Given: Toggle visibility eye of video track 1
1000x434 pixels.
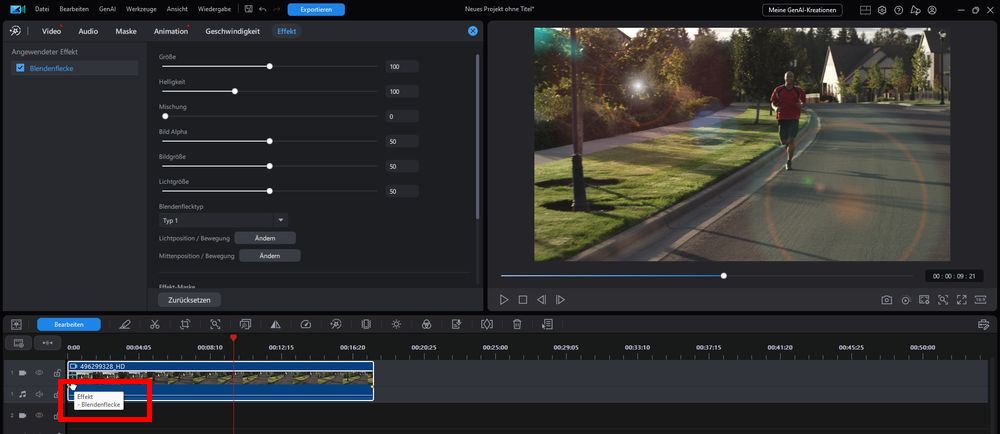Looking at the screenshot, I should click(39, 372).
